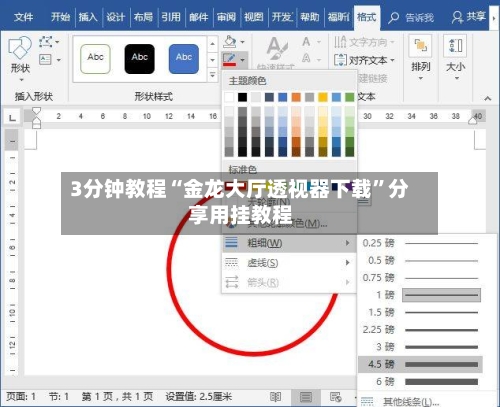Open the 形状 shapes gallery
500x407 pixels.
point(20,59)
